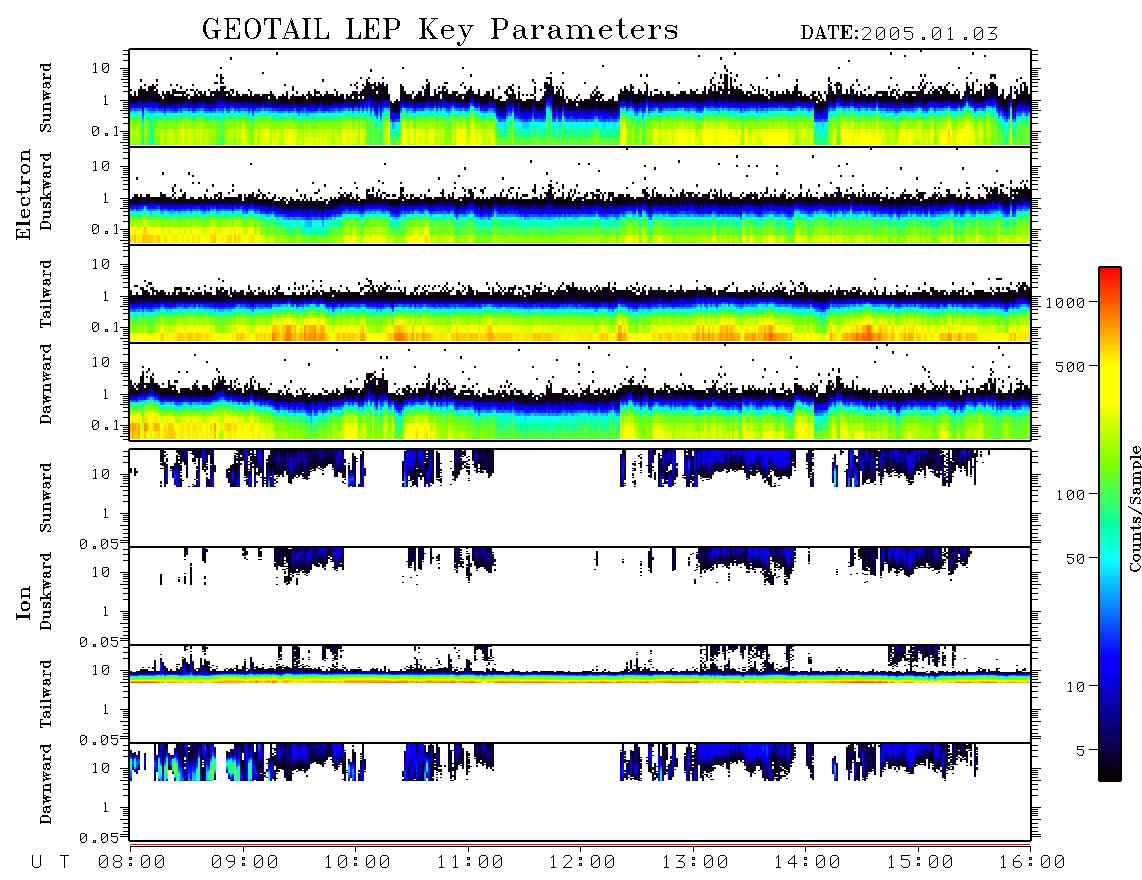This screenshot has width=1142, height=880.
Task: Click the Electron Duskward panel label
Action: coord(46,191)
